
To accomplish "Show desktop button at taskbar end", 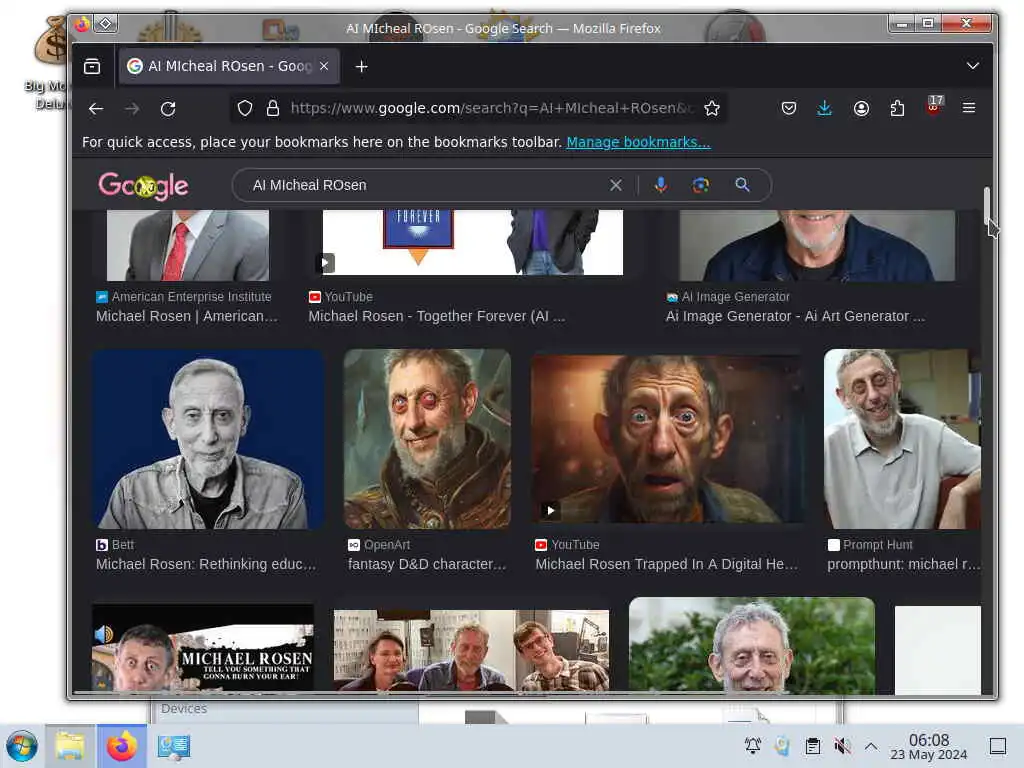I will [998, 746].
